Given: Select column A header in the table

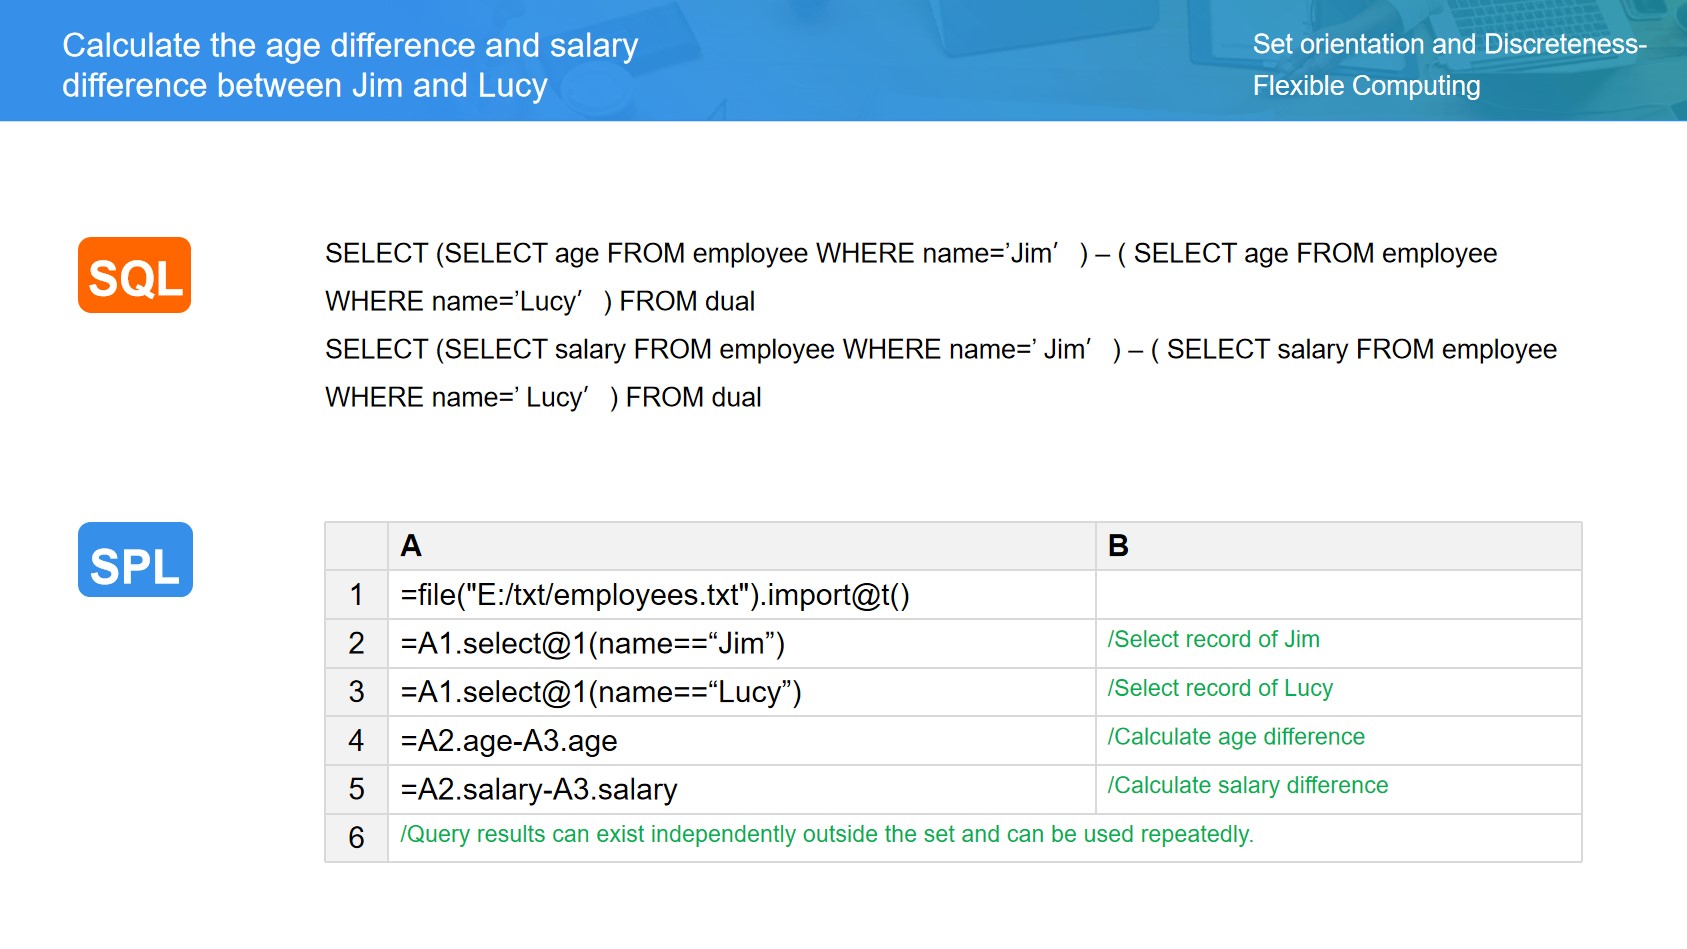Looking at the screenshot, I should (740, 546).
